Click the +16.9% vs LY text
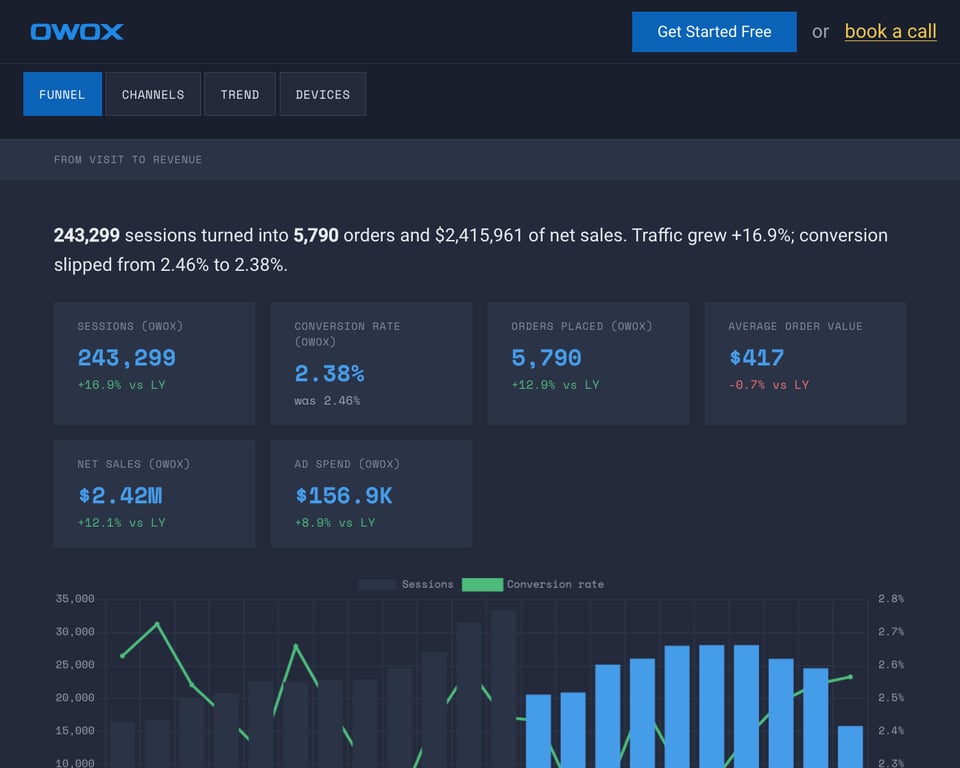The width and height of the screenshot is (960, 768). coord(121,385)
